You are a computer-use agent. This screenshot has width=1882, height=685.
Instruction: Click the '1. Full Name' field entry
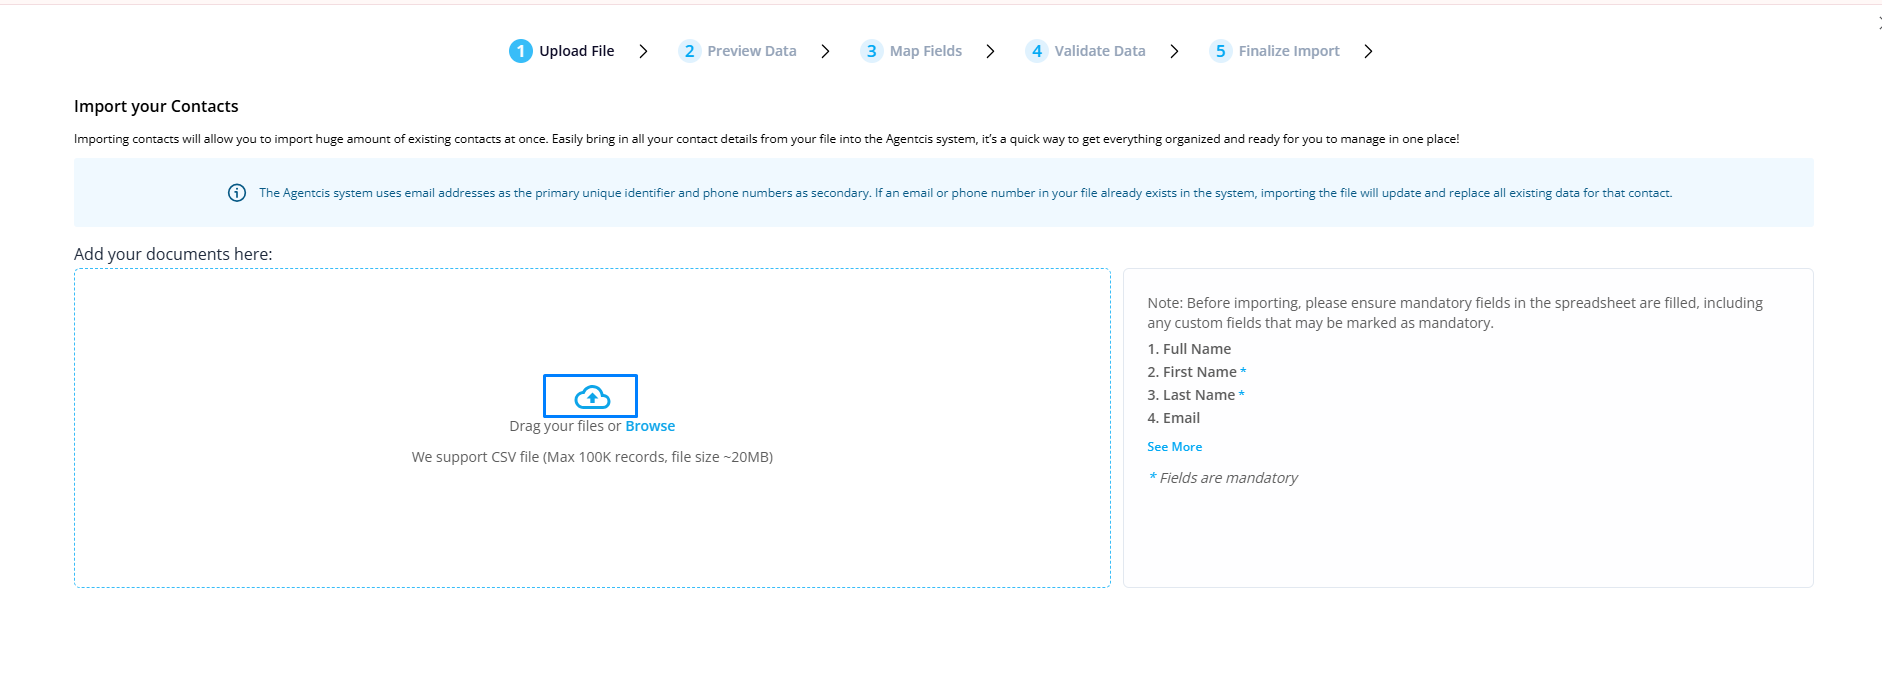(1189, 349)
